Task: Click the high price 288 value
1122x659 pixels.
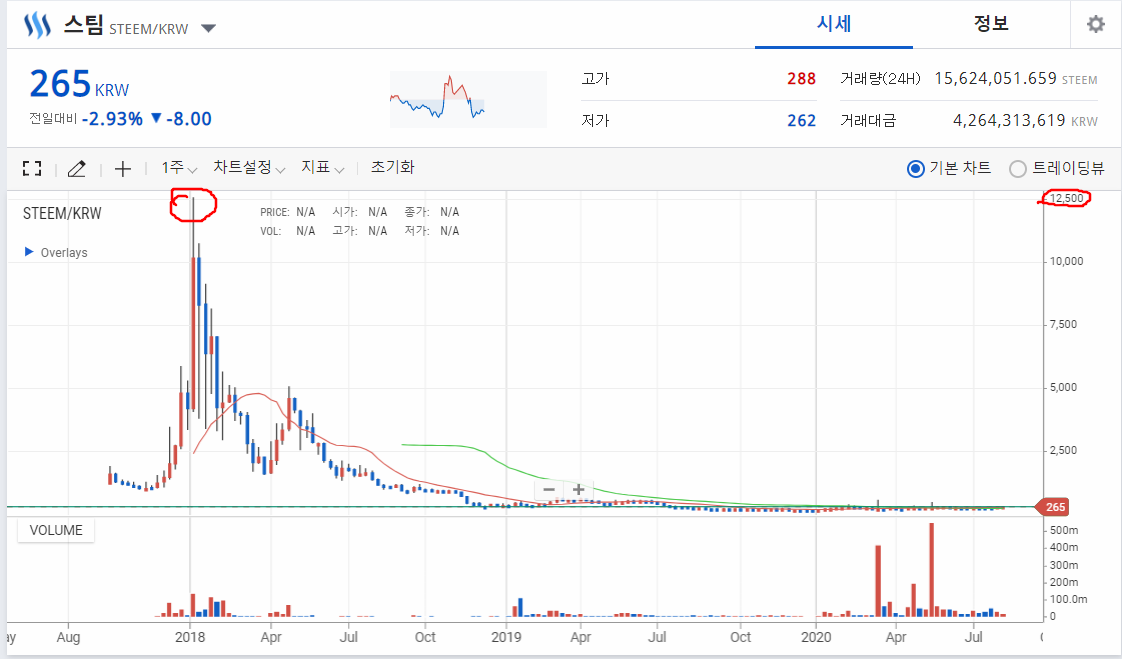Action: click(801, 79)
